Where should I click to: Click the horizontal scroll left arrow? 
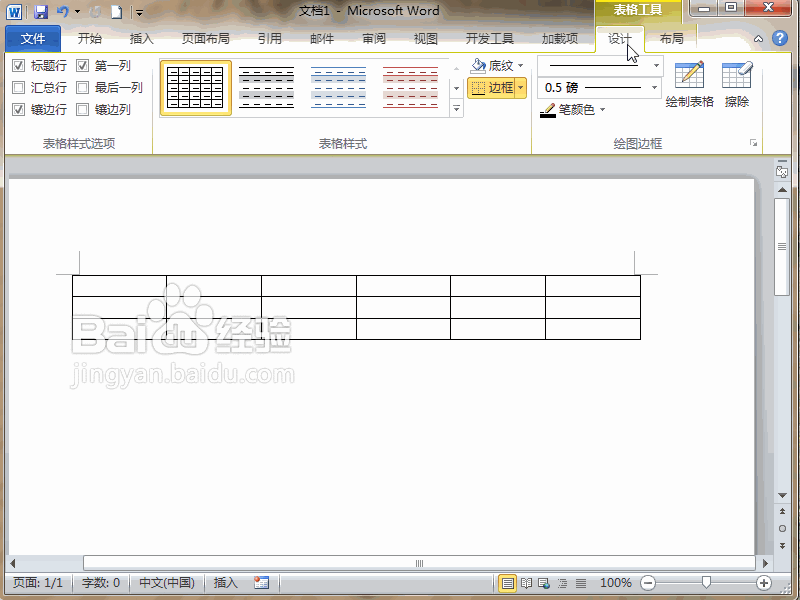click(12, 563)
